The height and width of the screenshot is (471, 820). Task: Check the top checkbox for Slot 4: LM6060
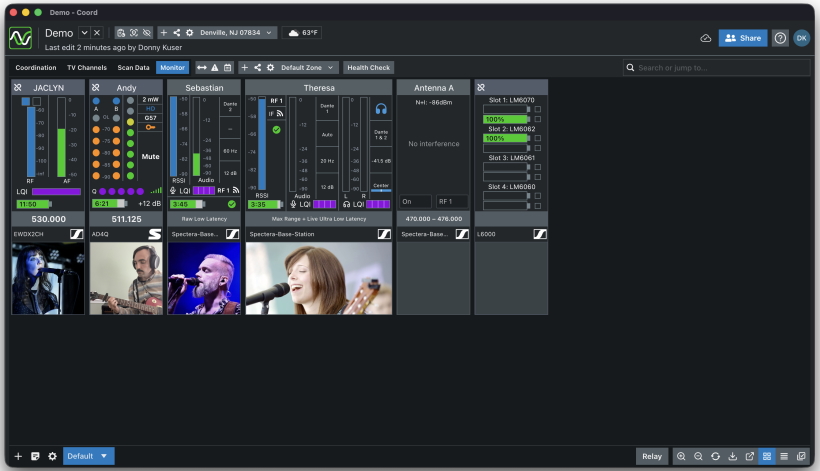click(538, 196)
